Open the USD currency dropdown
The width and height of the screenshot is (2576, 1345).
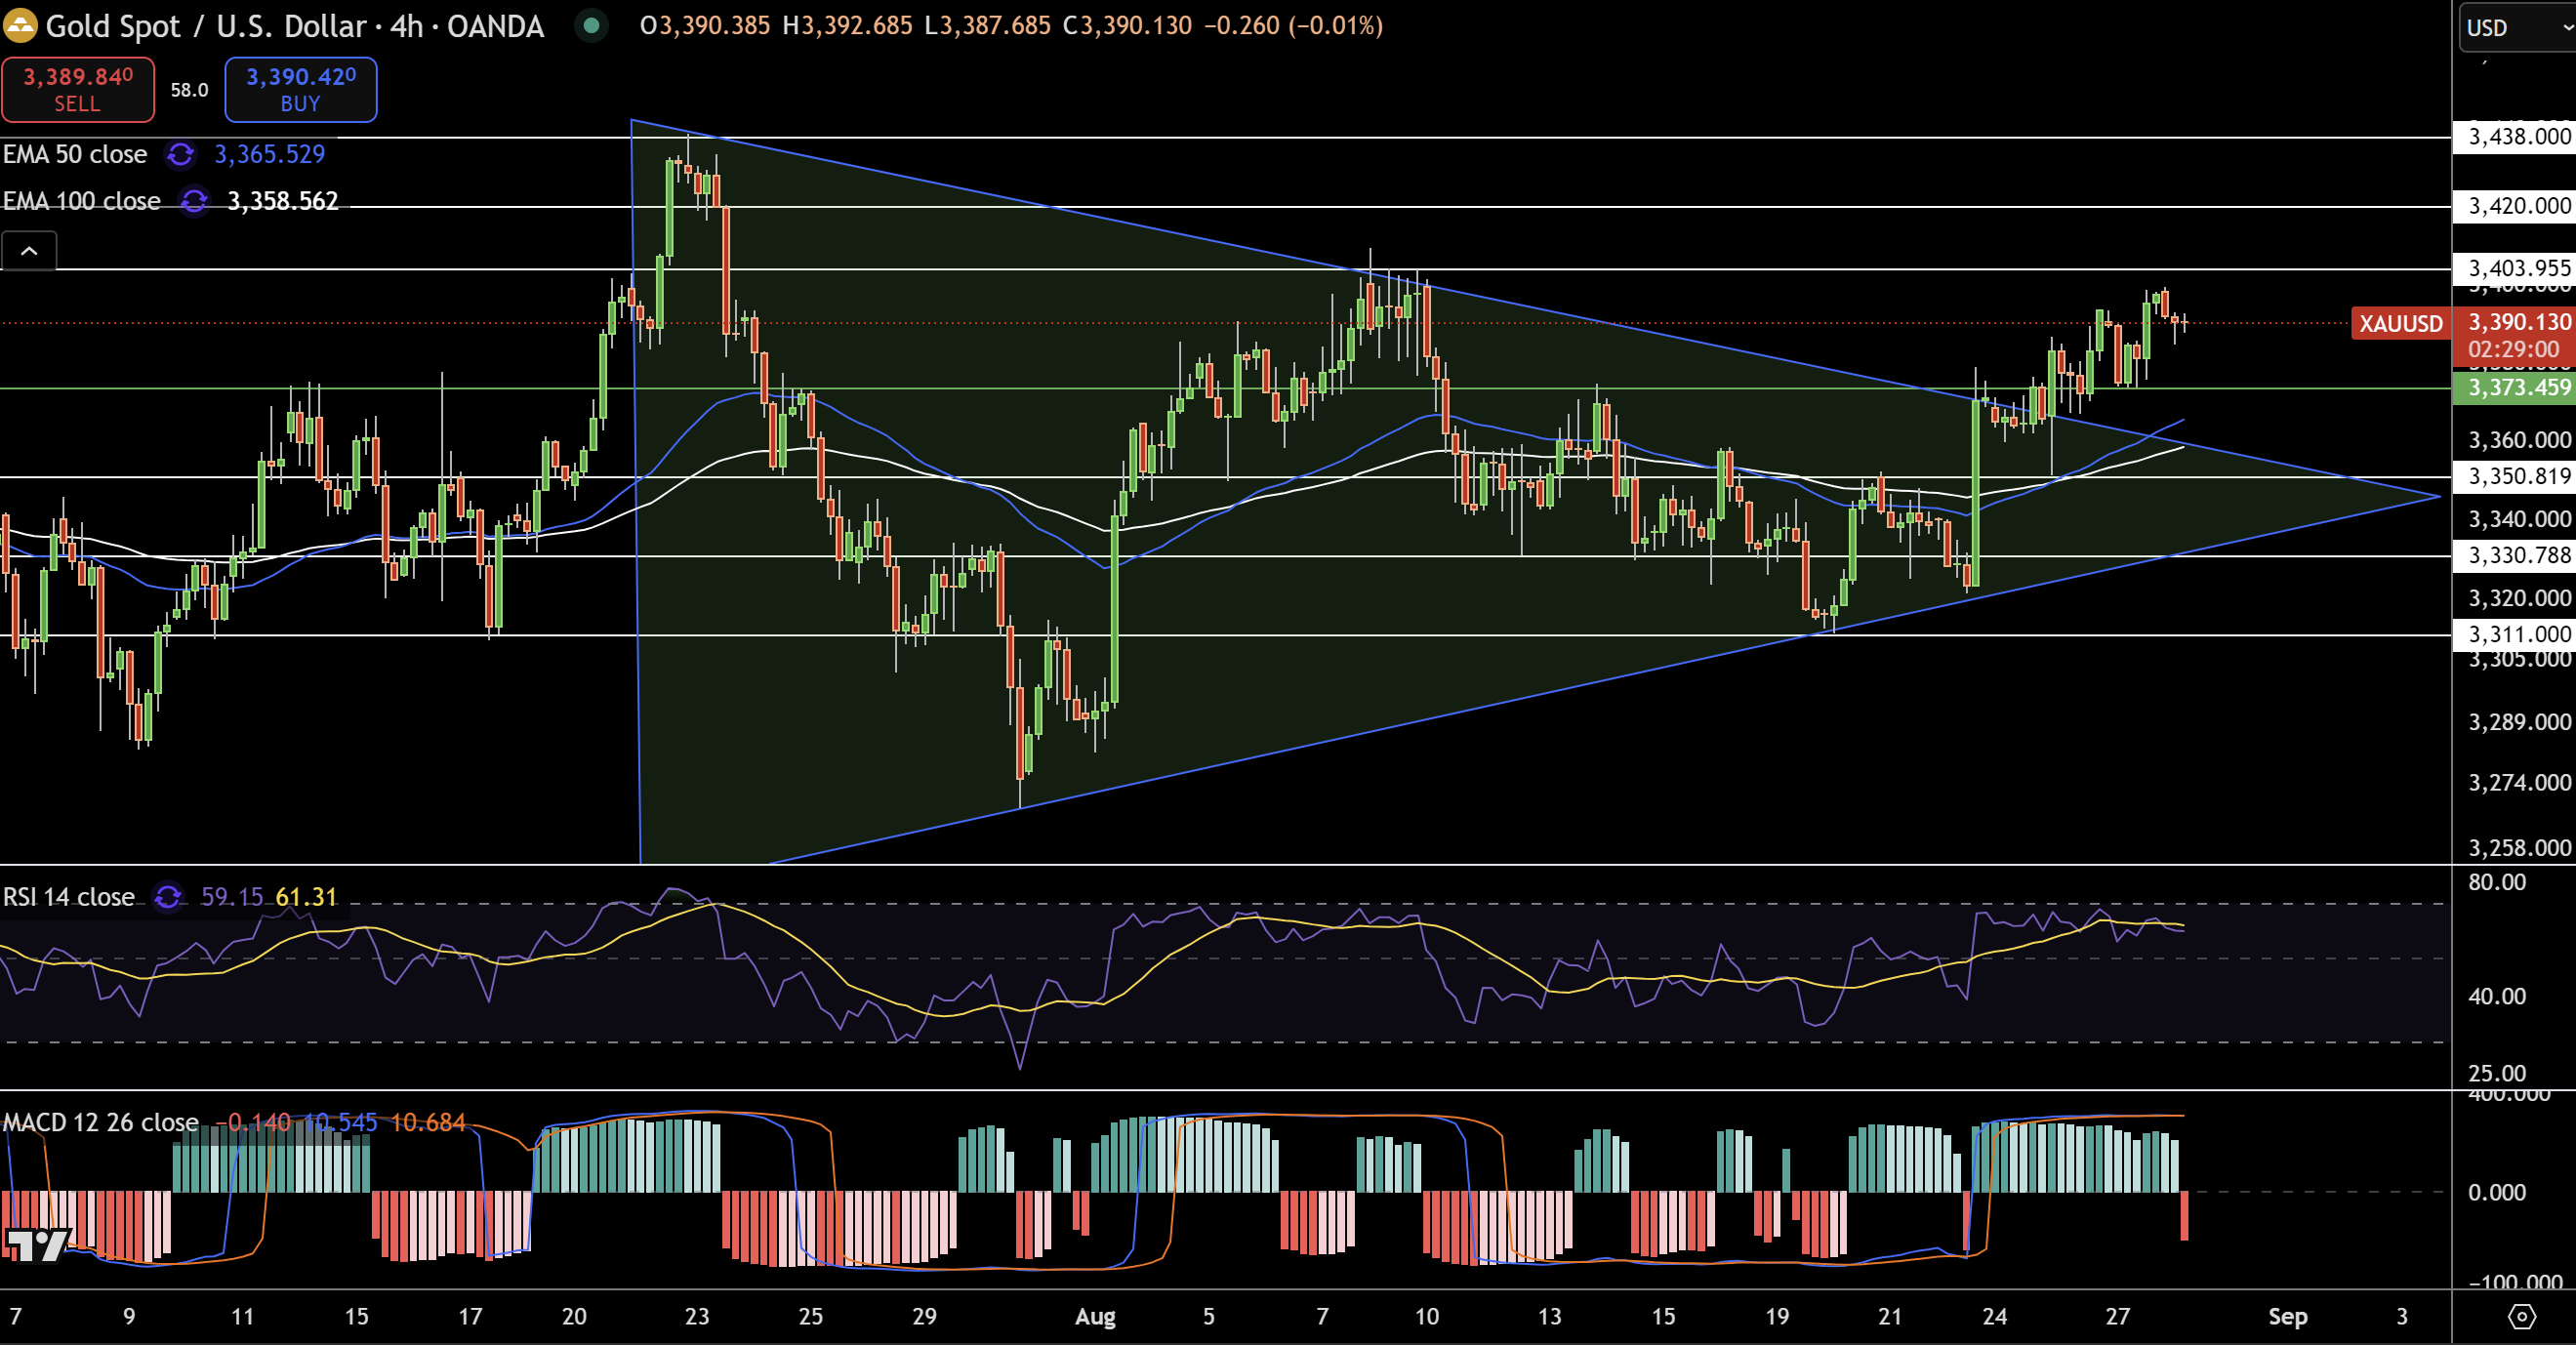click(2515, 28)
